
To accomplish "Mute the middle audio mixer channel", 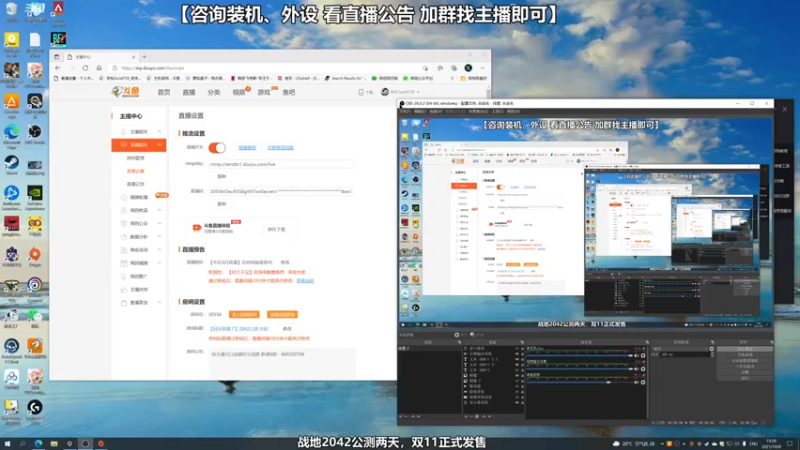I will [636, 369].
